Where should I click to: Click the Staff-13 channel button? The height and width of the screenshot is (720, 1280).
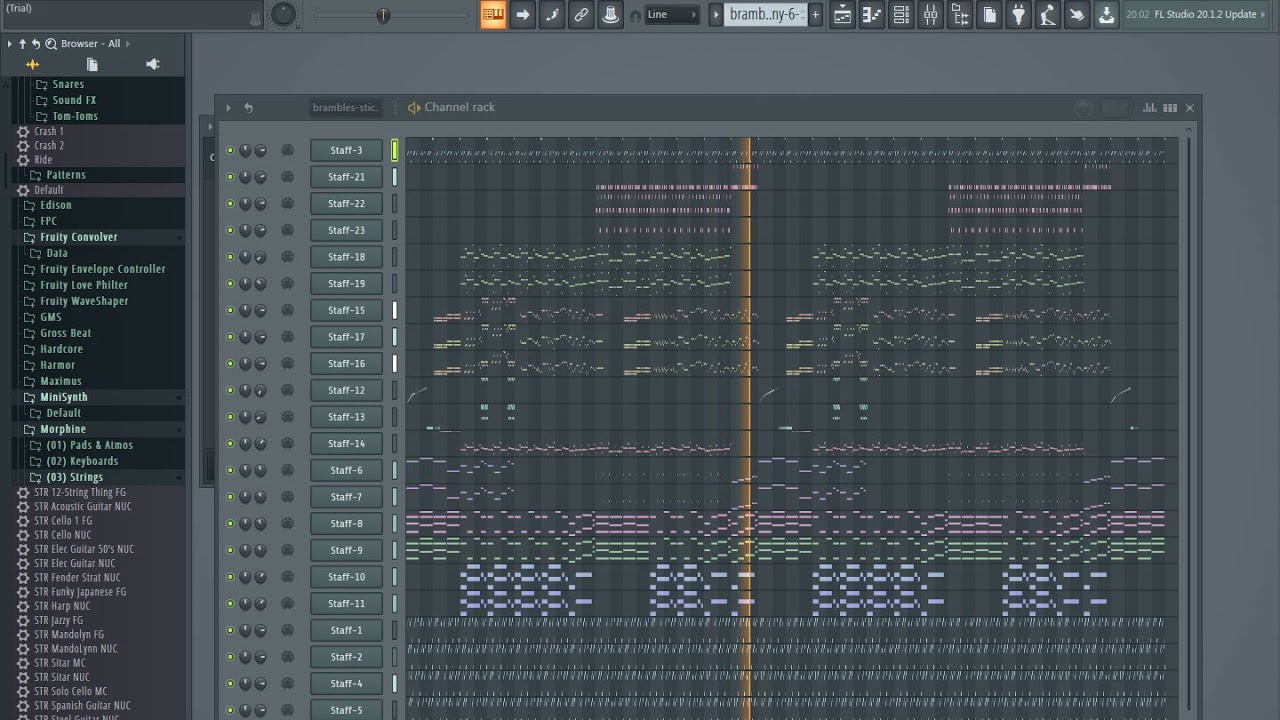point(346,416)
